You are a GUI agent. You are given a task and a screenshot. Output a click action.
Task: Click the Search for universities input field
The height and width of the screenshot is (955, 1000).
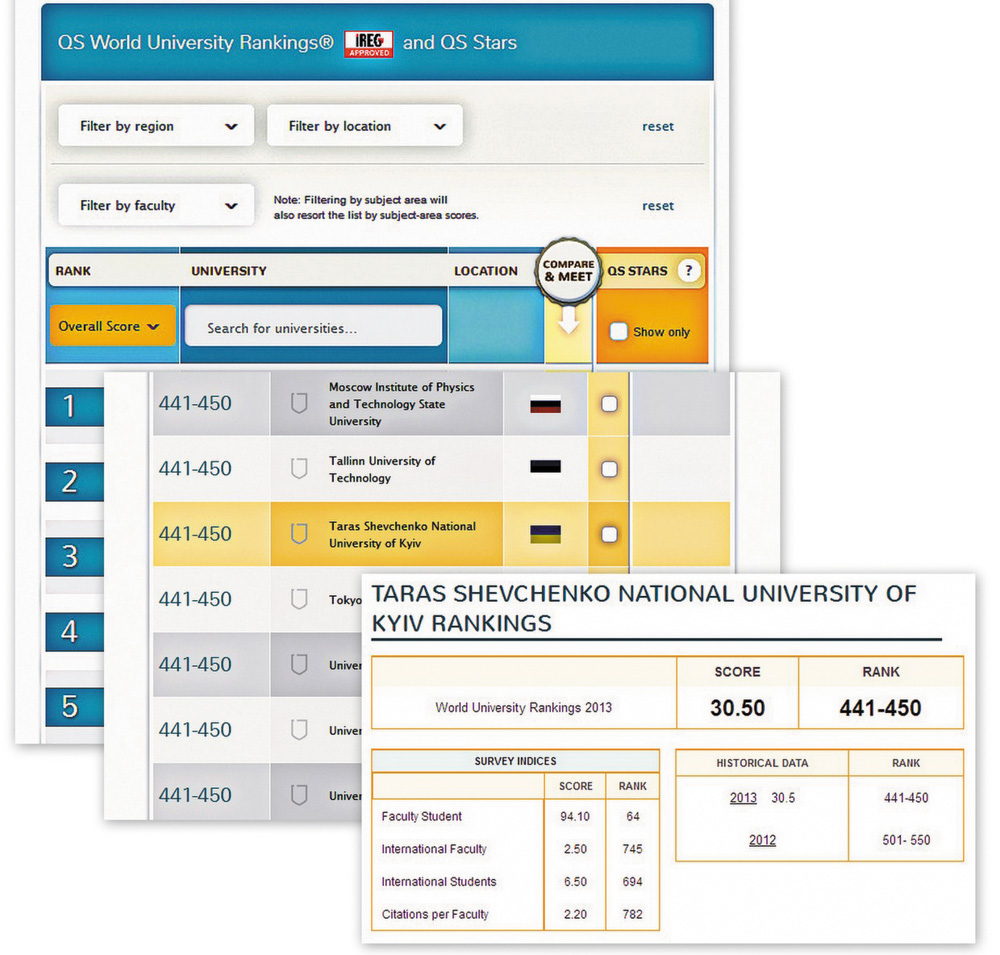click(x=313, y=327)
